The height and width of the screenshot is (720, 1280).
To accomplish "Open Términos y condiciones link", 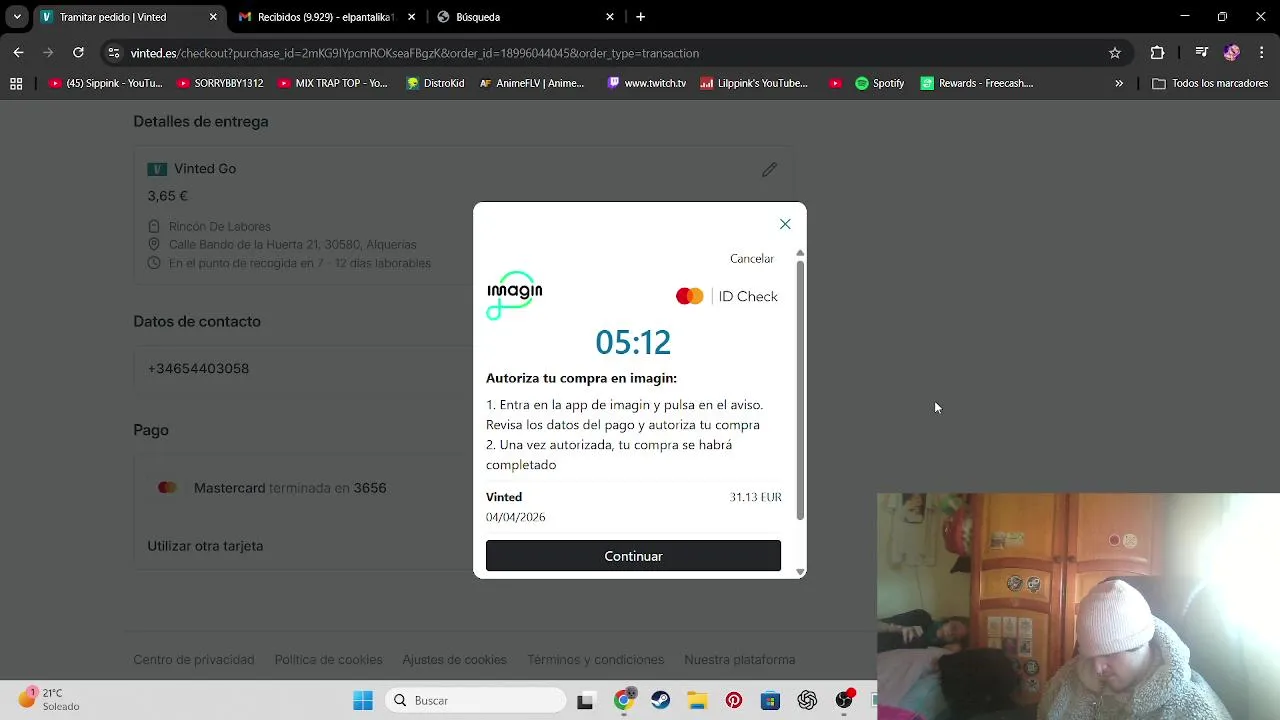I will click(x=596, y=660).
